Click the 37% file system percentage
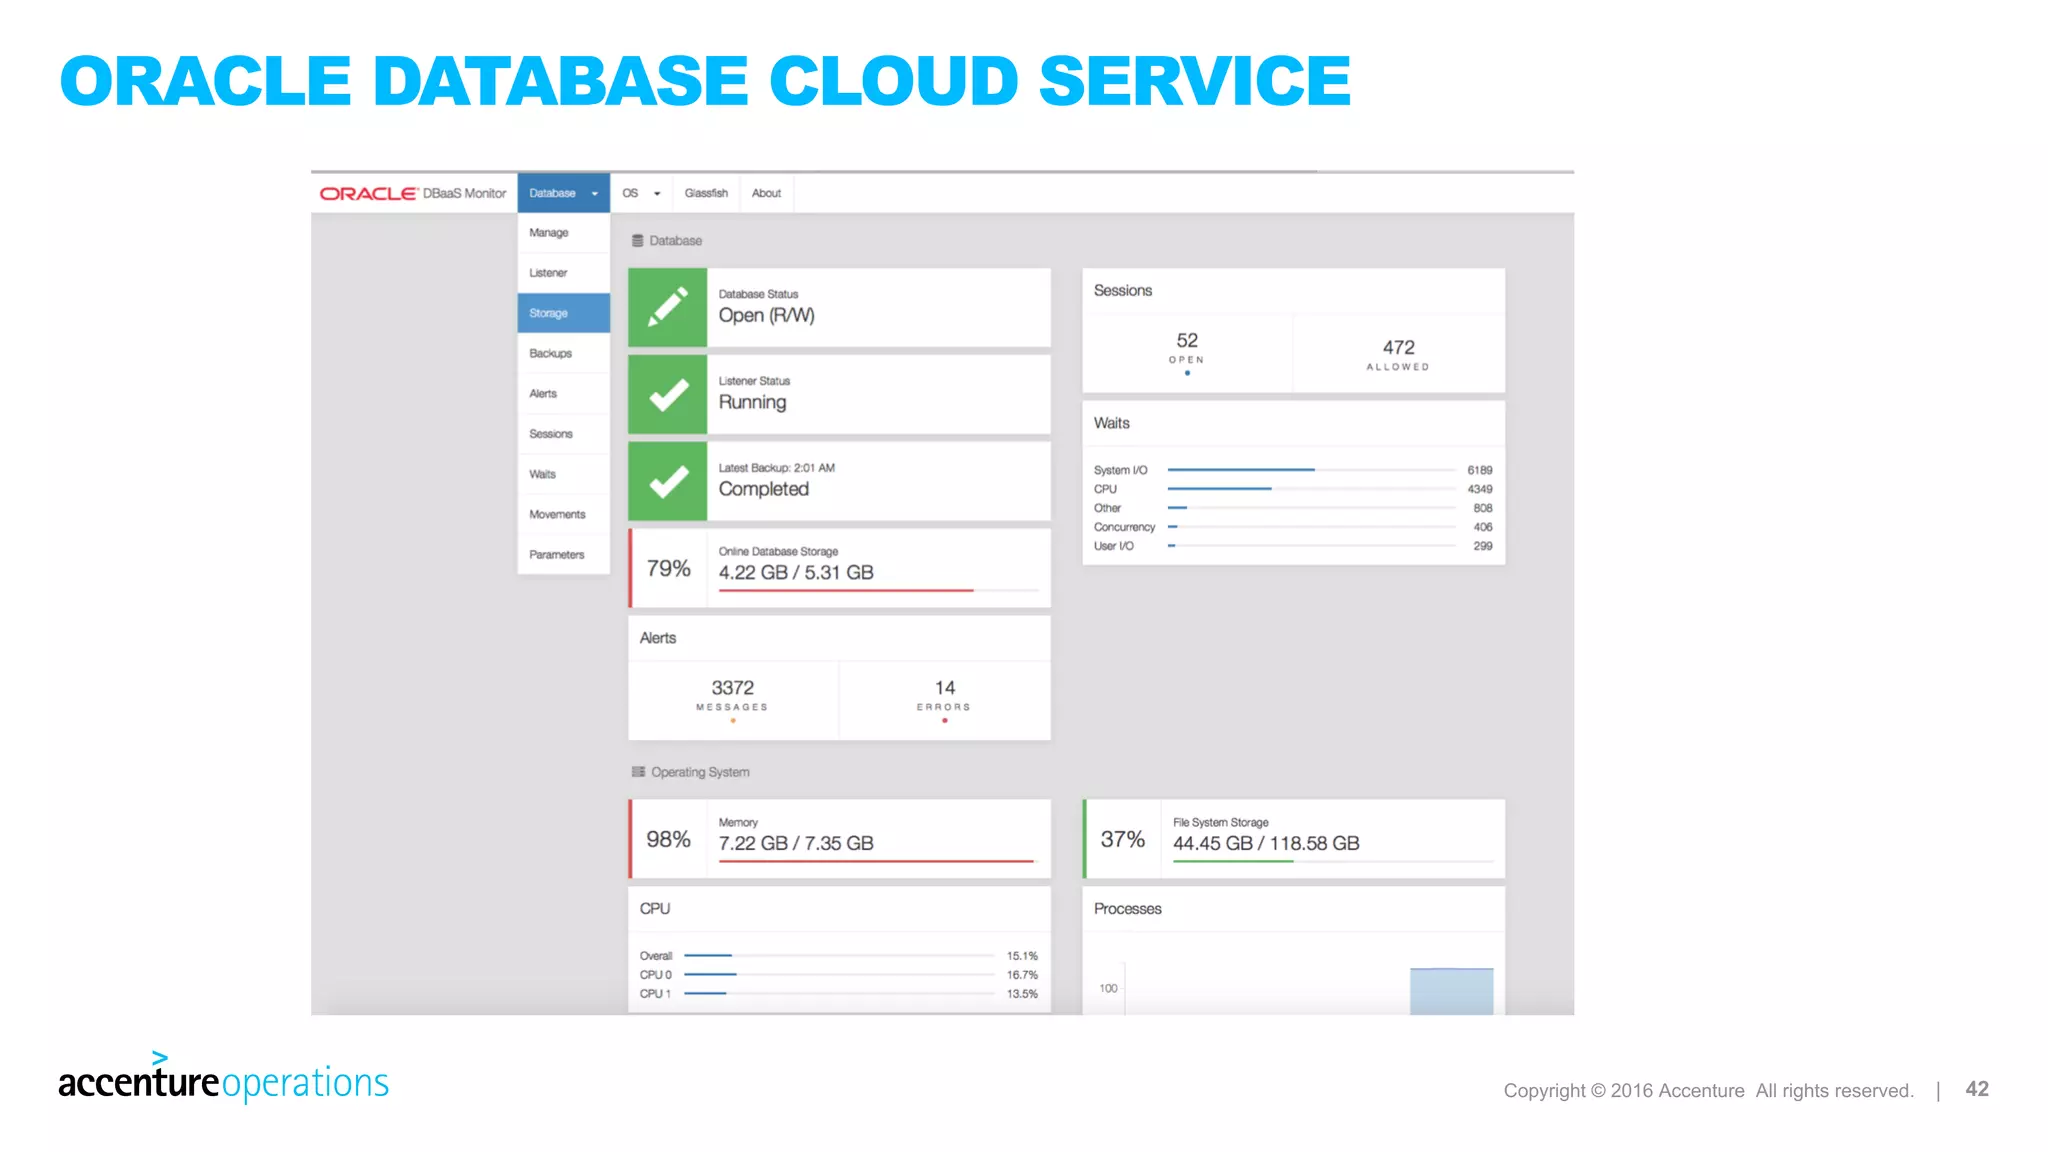Viewport: 2048px width, 1152px height. 1122,839
